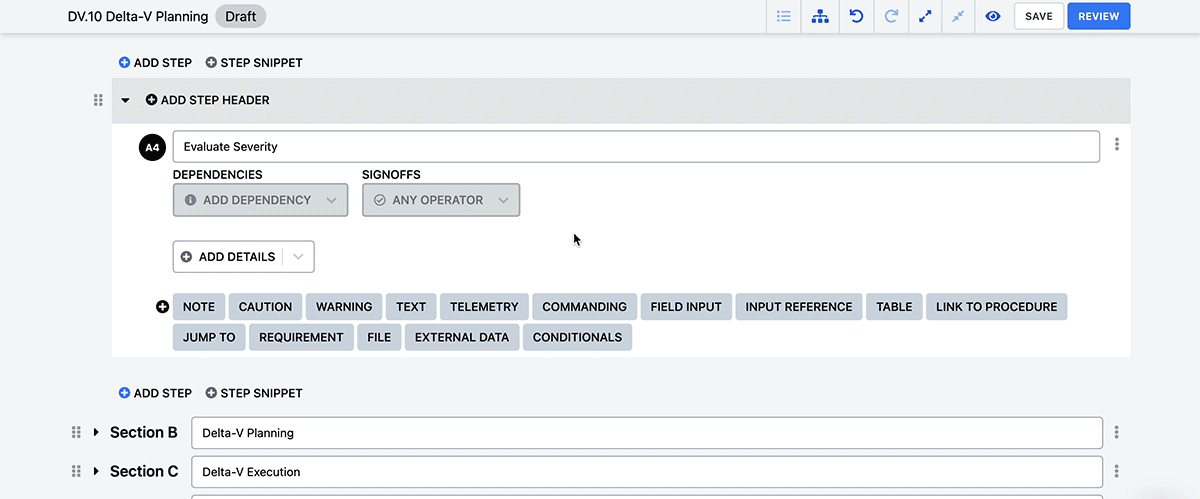Screen dimensions: 1200x499
Task: Click the plus icon before NOTE
Action: tap(162, 307)
